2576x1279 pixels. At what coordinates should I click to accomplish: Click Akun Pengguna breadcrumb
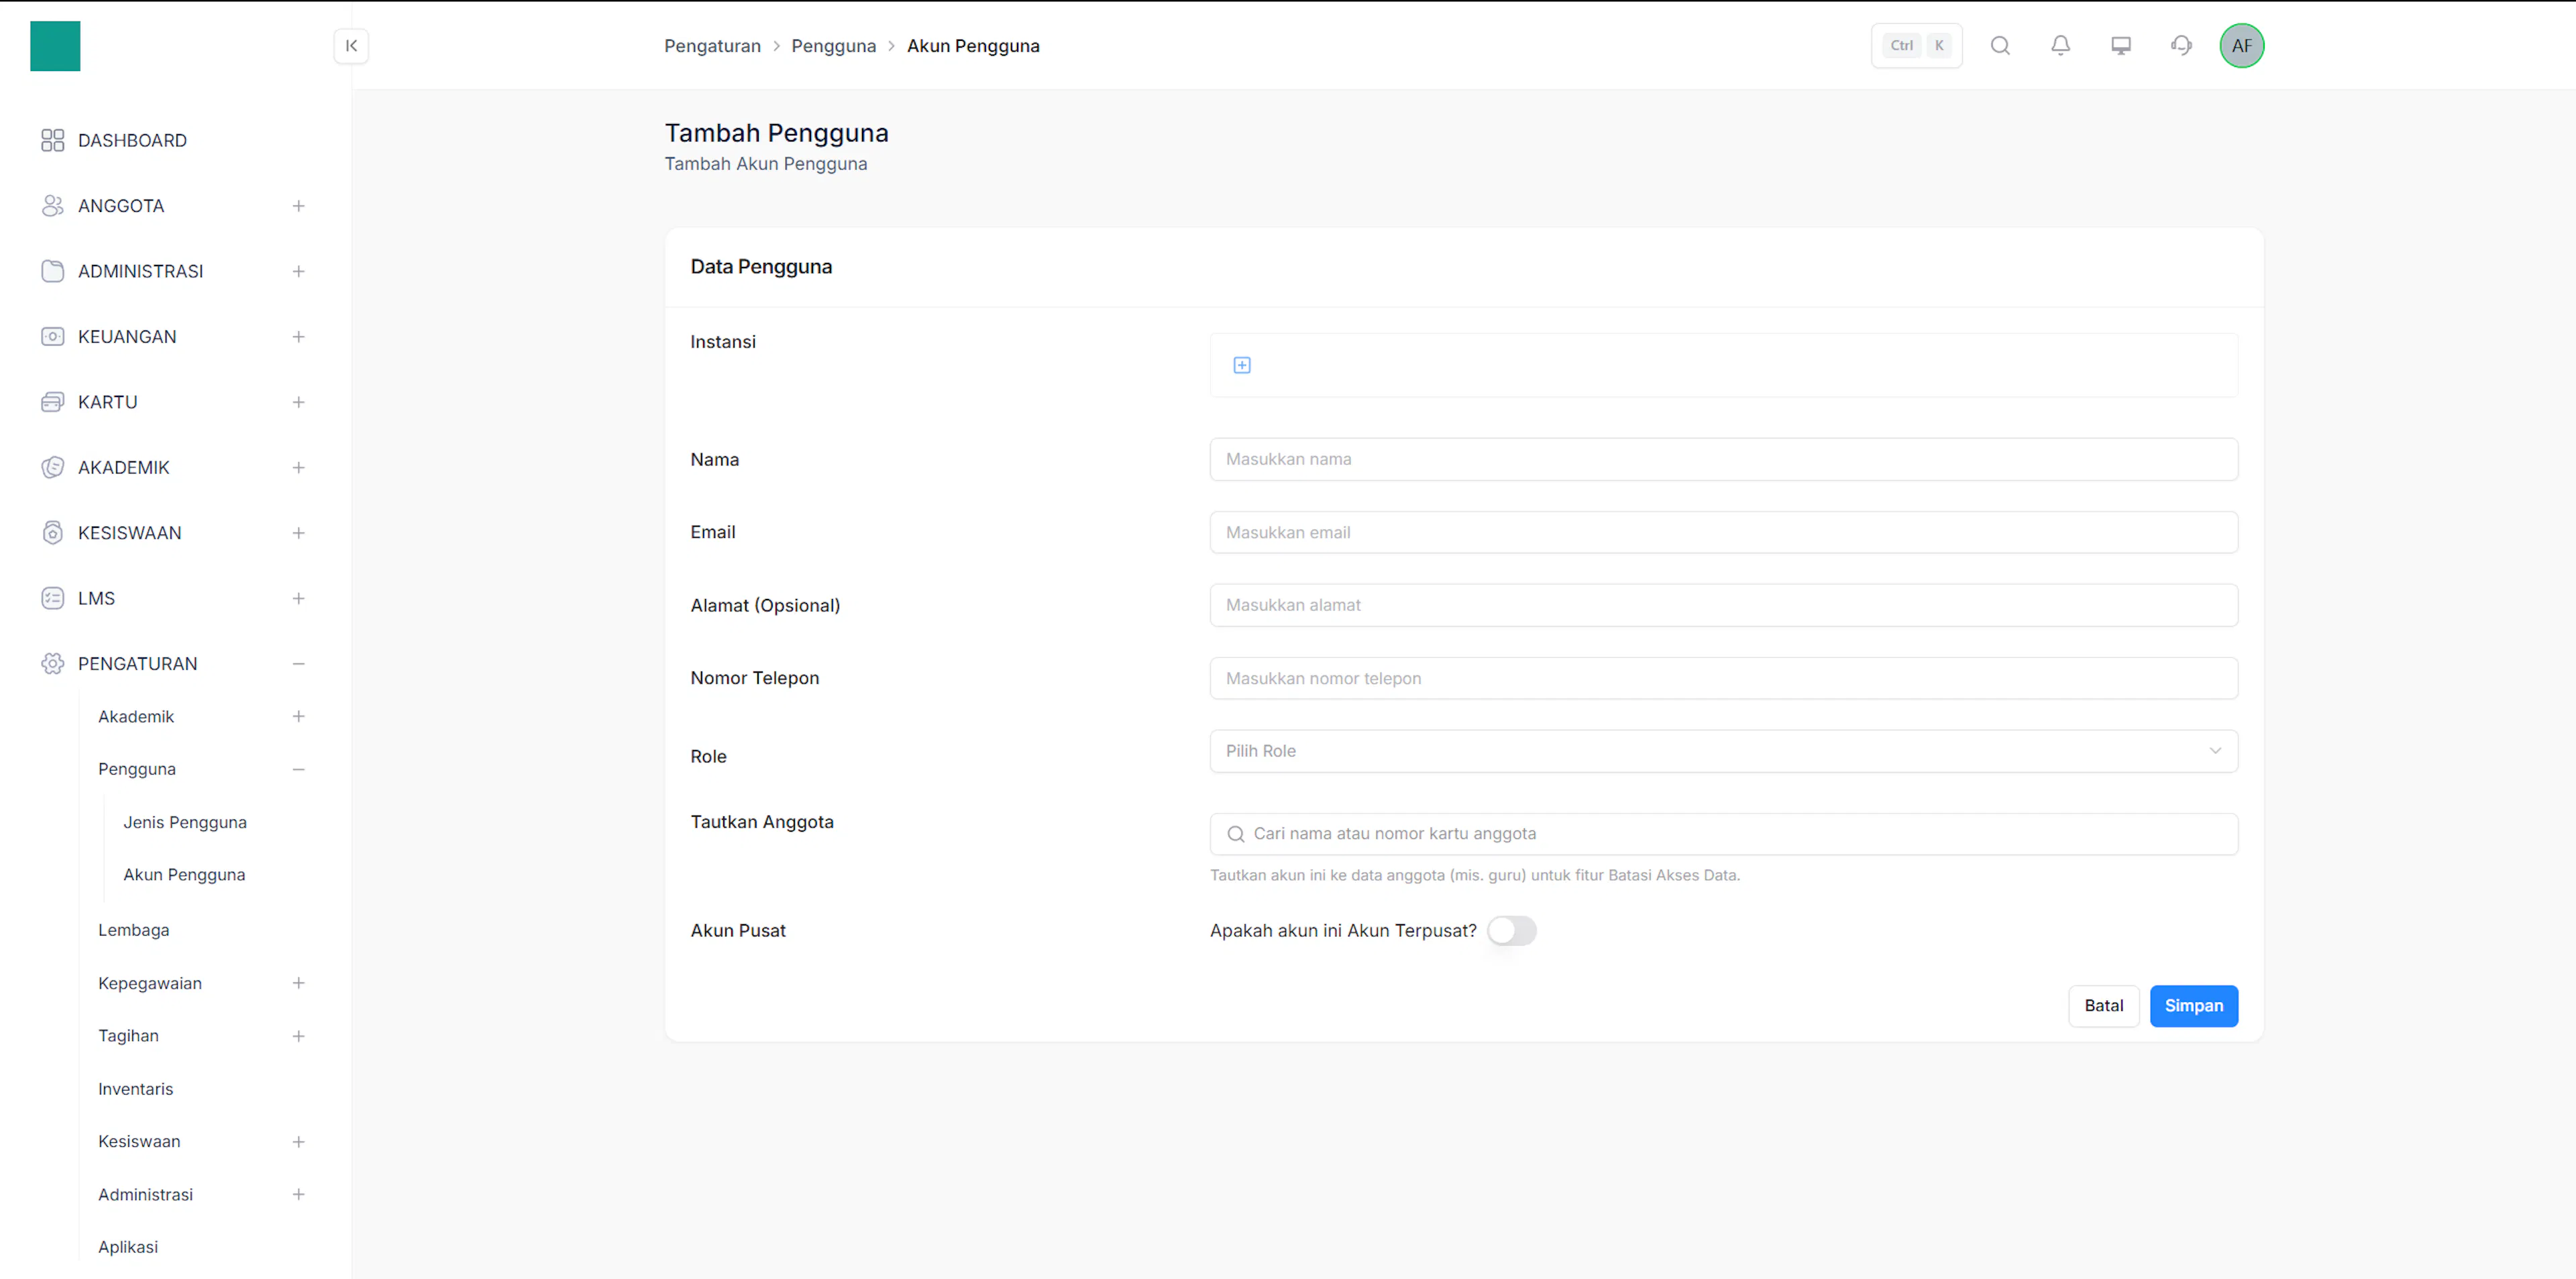(x=973, y=46)
